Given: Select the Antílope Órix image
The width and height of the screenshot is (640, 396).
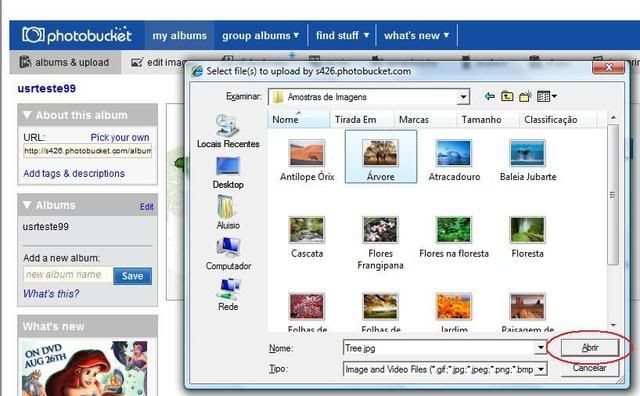Looking at the screenshot, I should click(307, 160).
